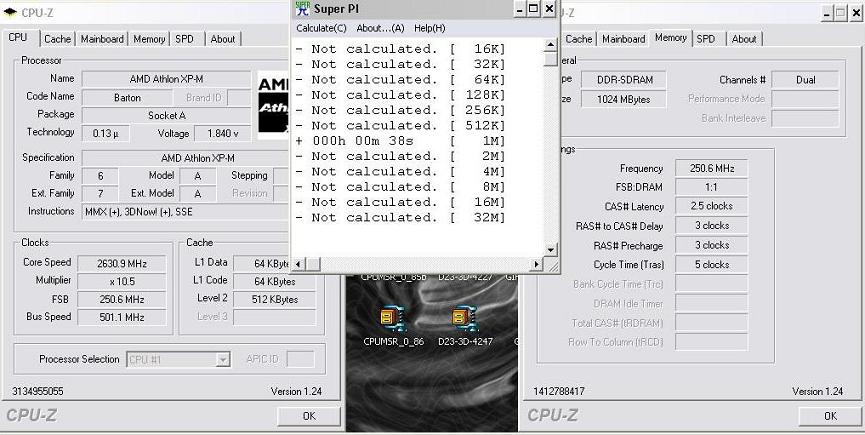Click CPU-Z title bar icon in left window
This screenshot has width=865, height=435.
click(10, 12)
